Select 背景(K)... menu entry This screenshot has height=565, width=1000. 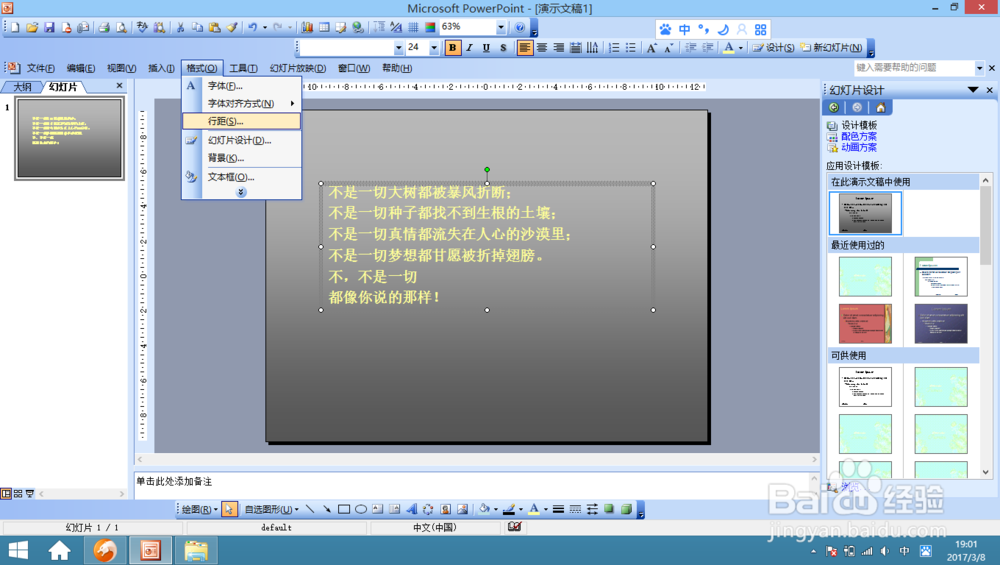coord(242,158)
